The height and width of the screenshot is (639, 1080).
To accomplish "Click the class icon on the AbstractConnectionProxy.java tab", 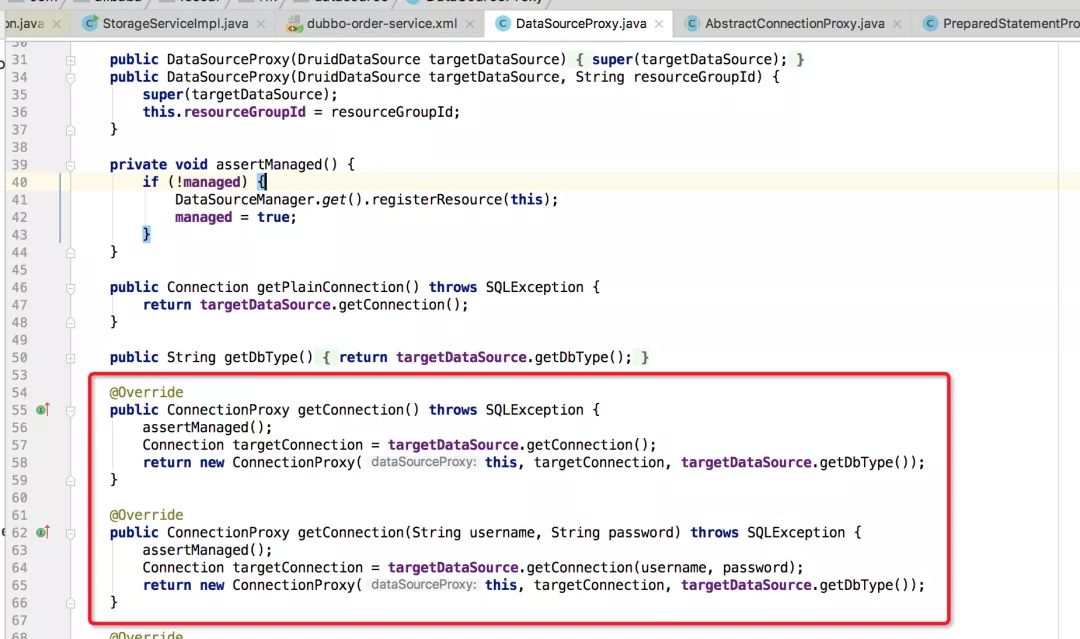I will click(x=692, y=23).
